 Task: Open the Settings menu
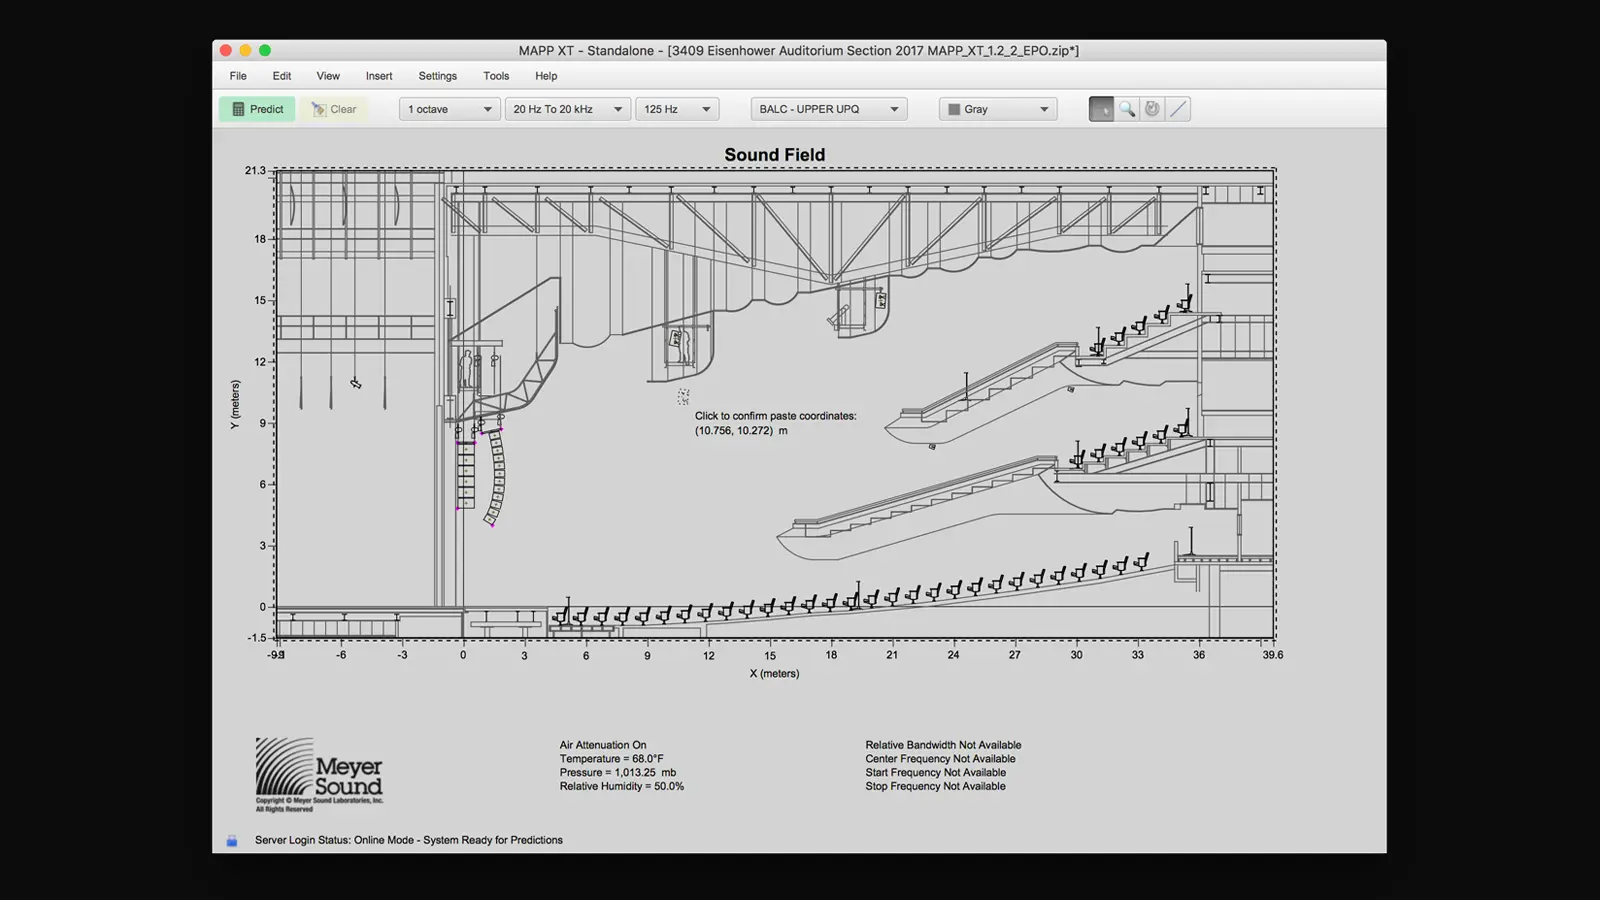(x=437, y=76)
